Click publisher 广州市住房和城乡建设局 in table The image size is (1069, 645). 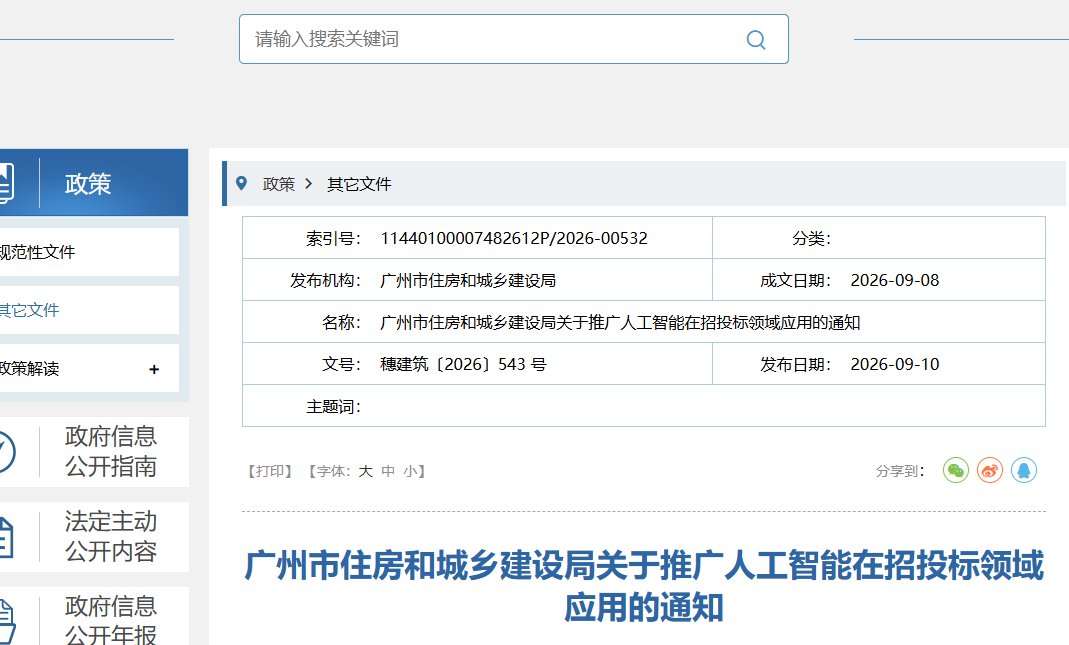click(468, 280)
